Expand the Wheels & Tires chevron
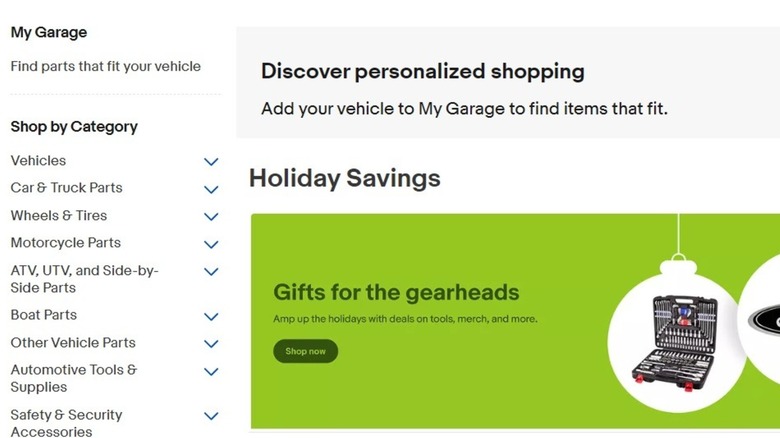The height and width of the screenshot is (438, 780). (211, 216)
